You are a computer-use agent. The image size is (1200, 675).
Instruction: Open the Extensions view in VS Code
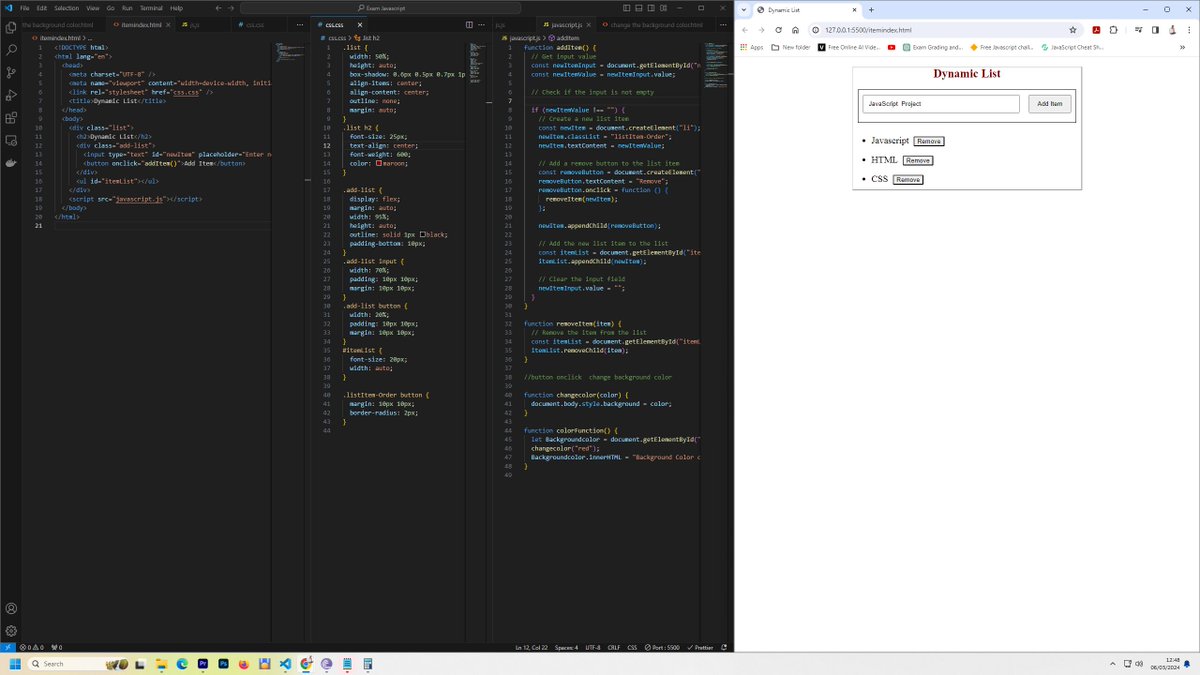tap(11, 117)
